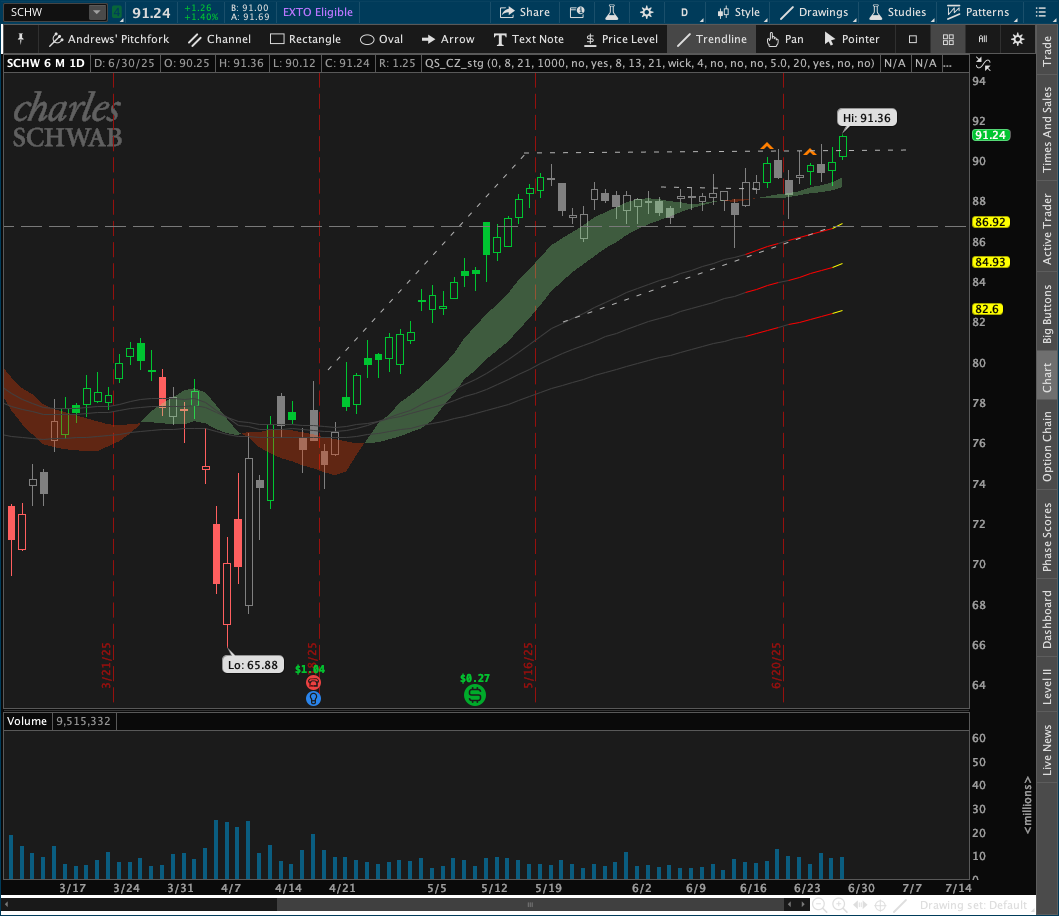Click the 91.24 last price tag on axis

click(x=990, y=135)
